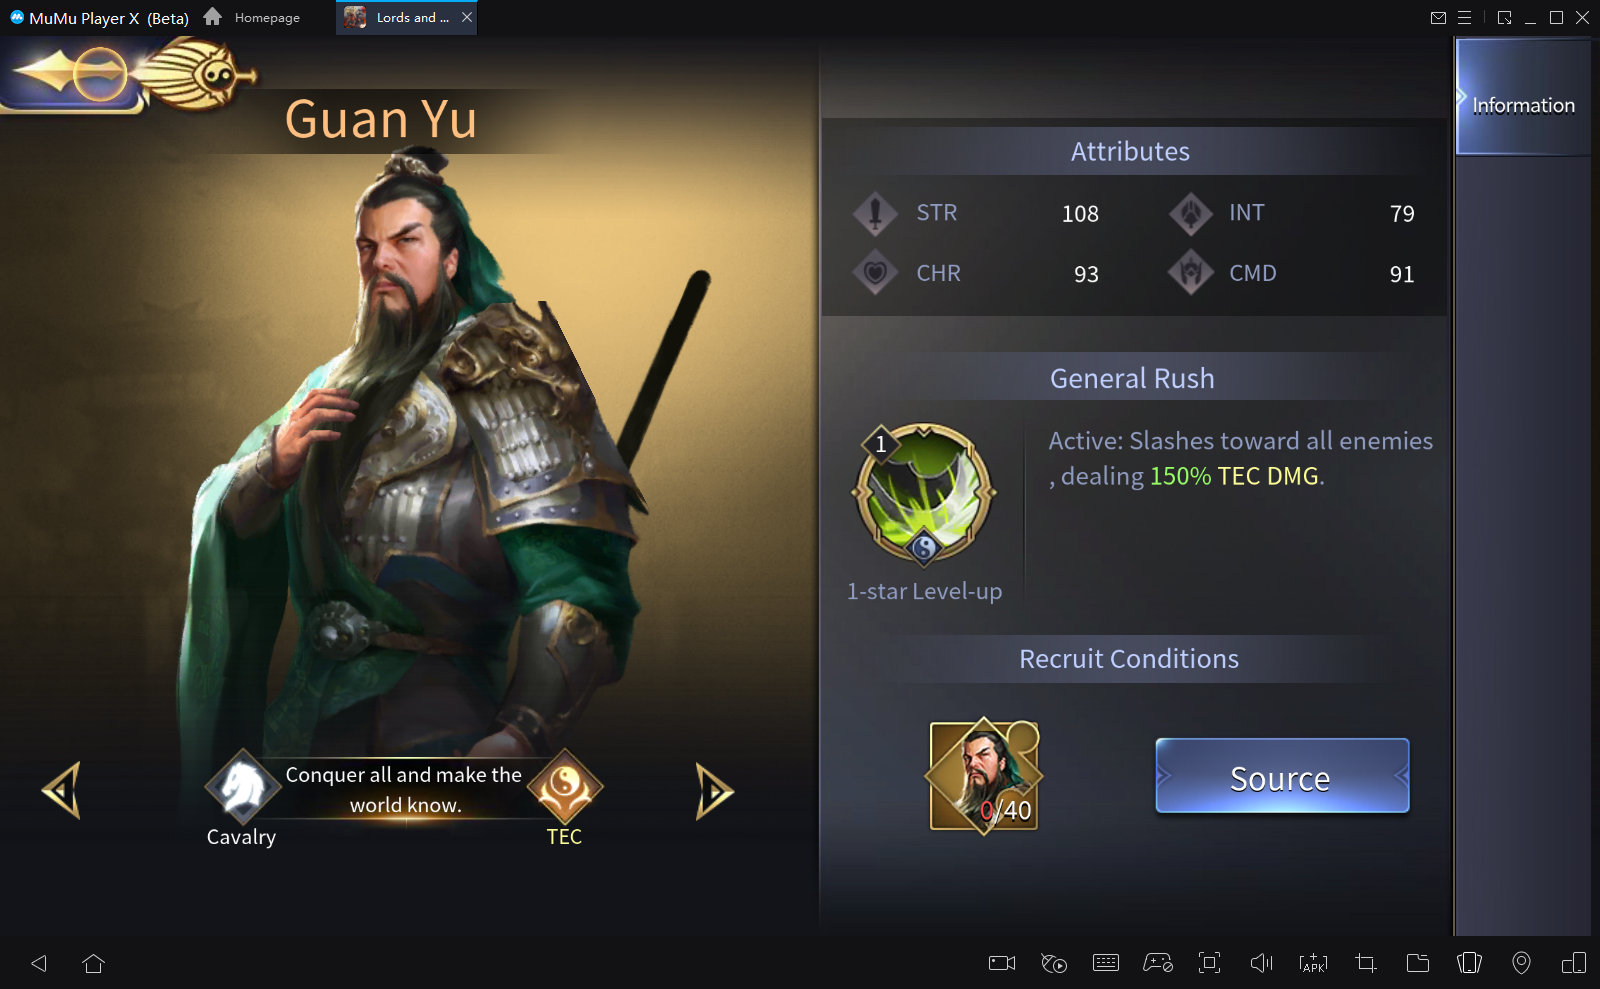This screenshot has width=1600, height=989.
Task: Click the STR attribute icon
Action: [x=875, y=213]
